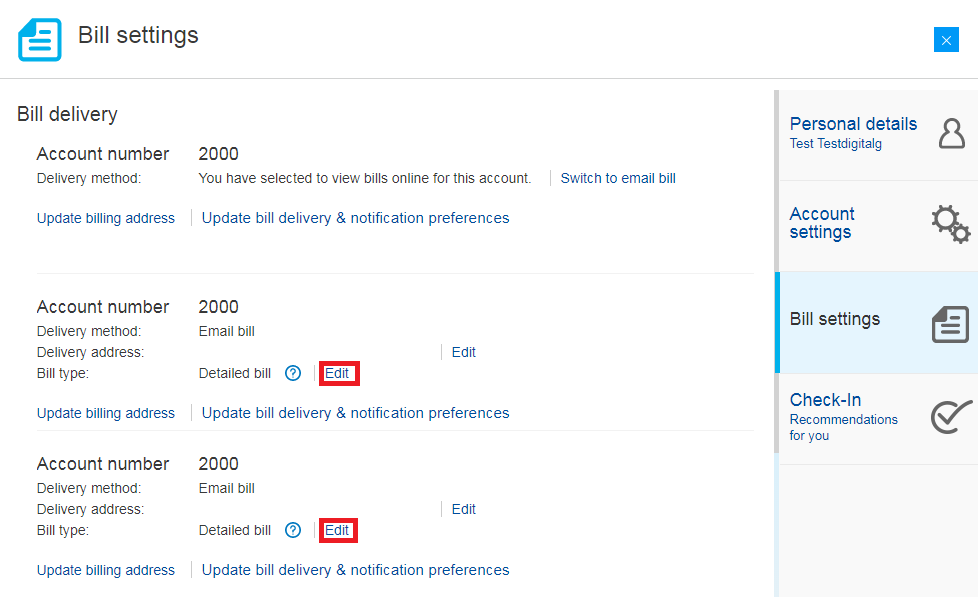Select the Bill settings sidebar tab

coord(835,319)
